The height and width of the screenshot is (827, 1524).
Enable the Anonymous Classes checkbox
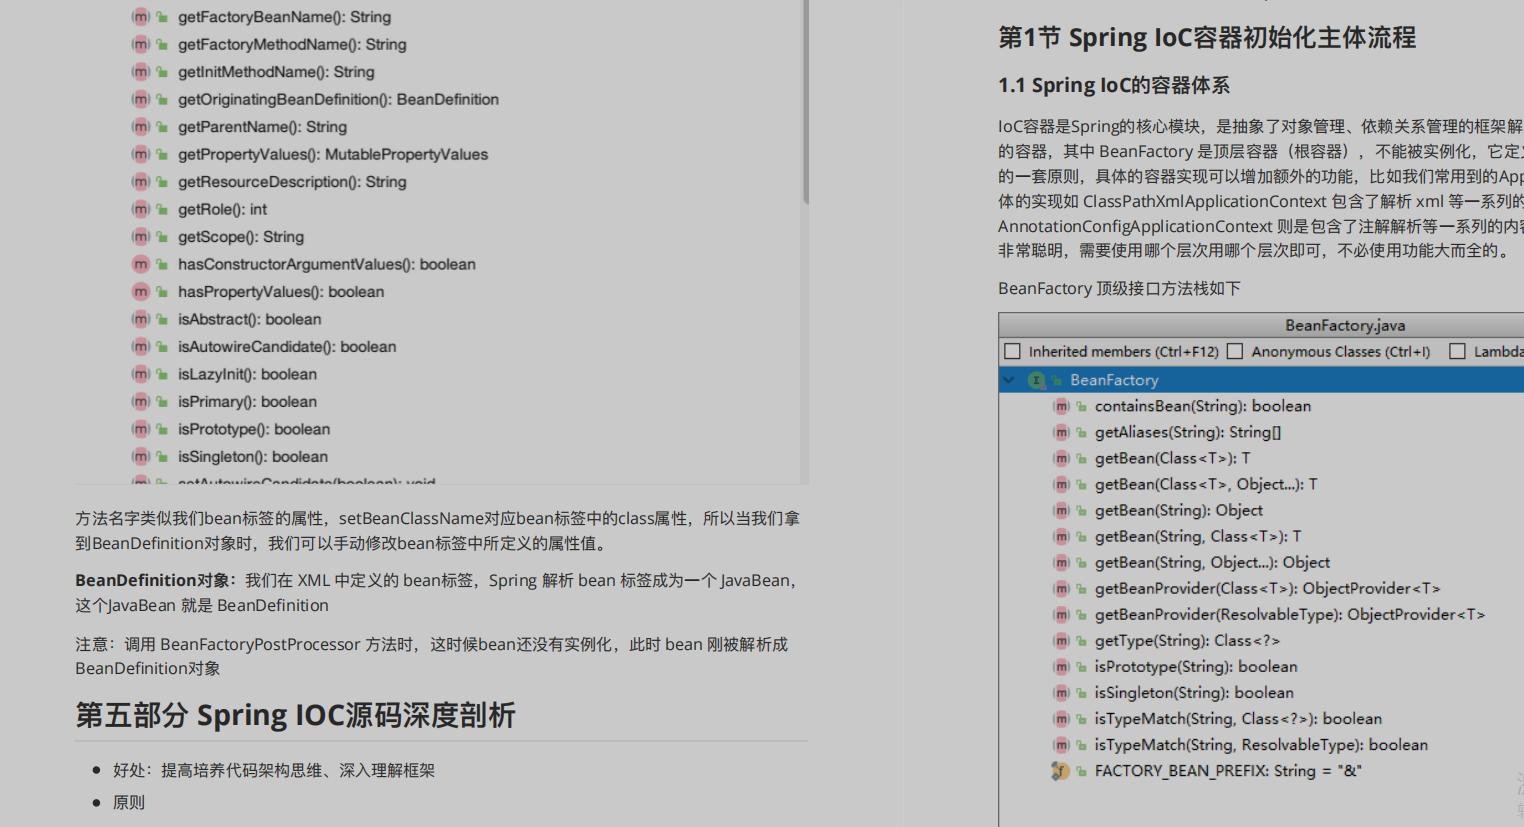(1233, 351)
